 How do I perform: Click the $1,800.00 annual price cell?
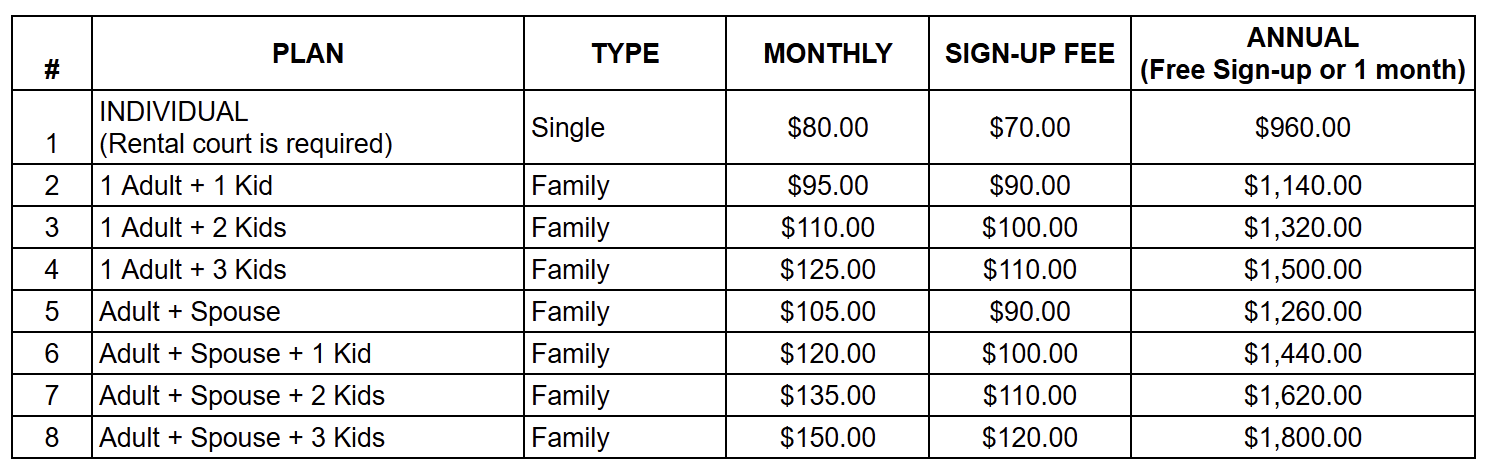pyautogui.click(x=1302, y=438)
